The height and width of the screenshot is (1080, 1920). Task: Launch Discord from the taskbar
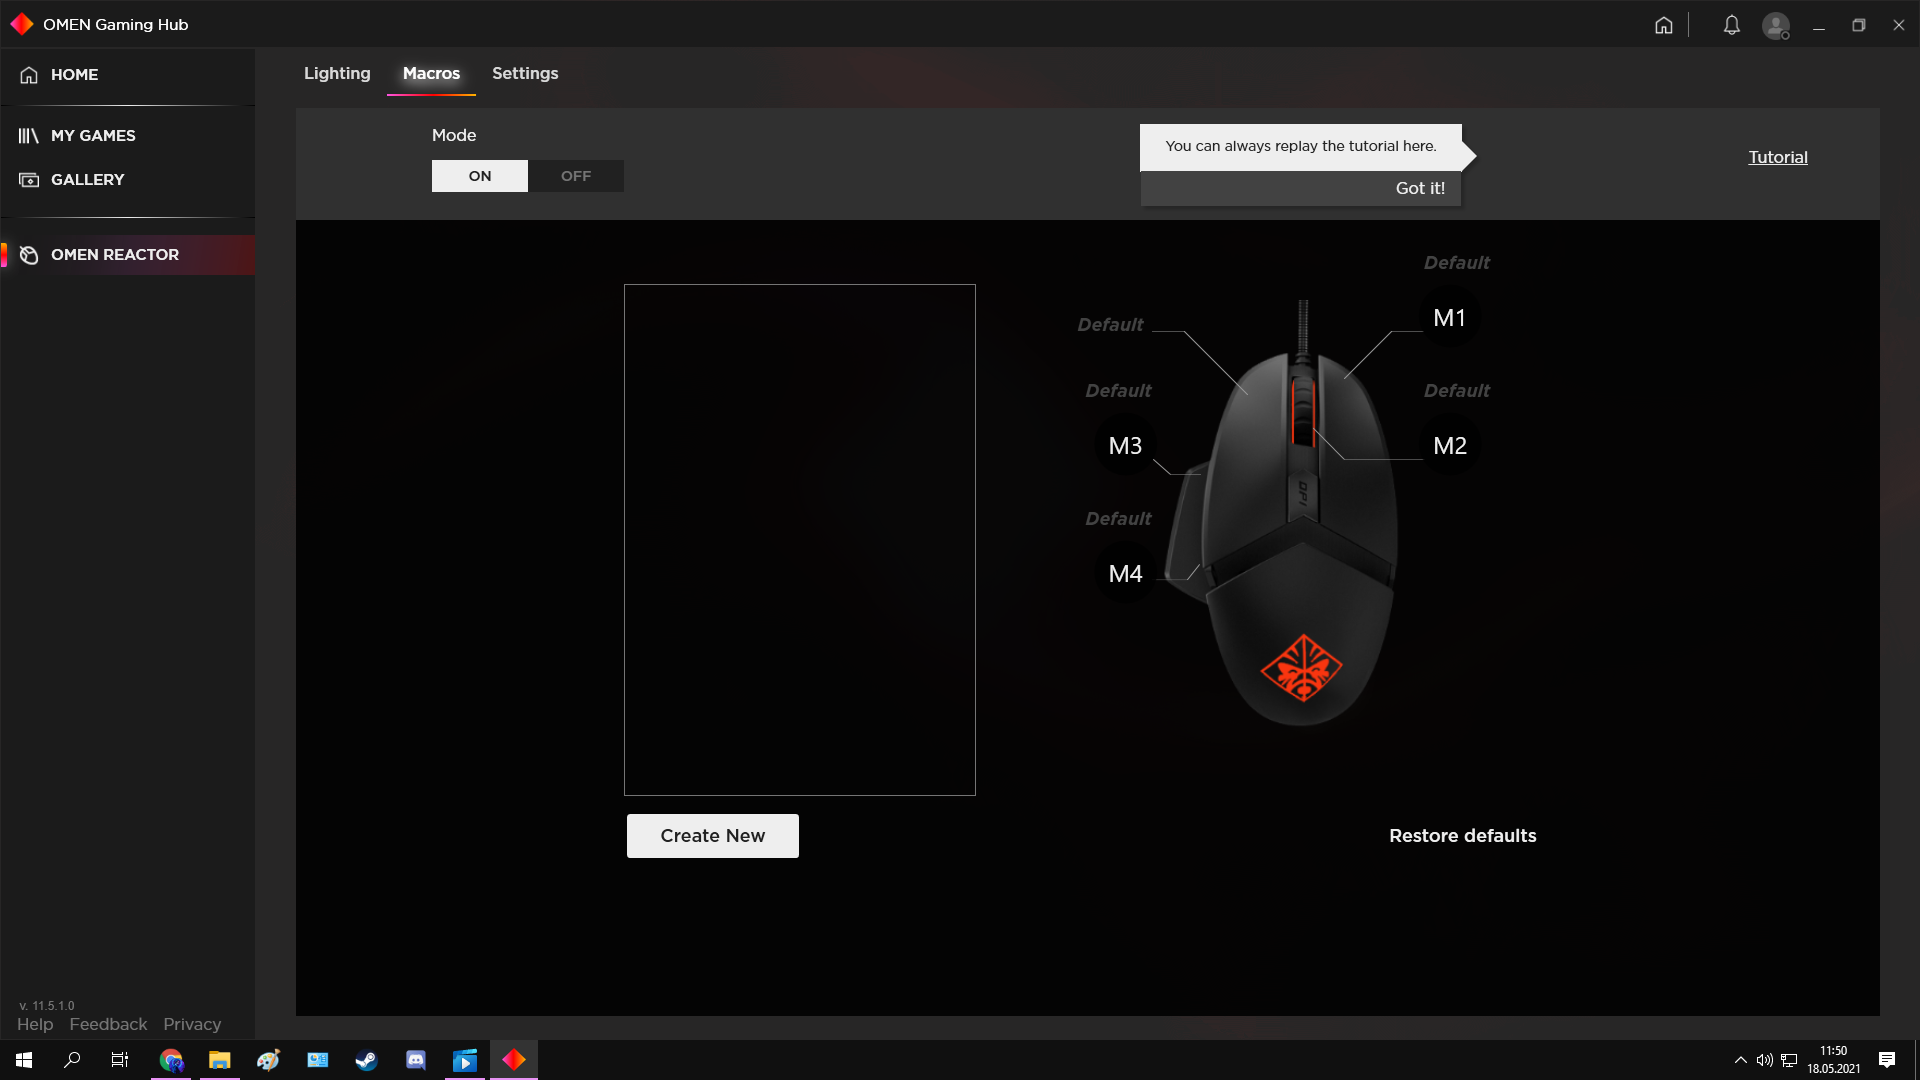click(x=415, y=1060)
